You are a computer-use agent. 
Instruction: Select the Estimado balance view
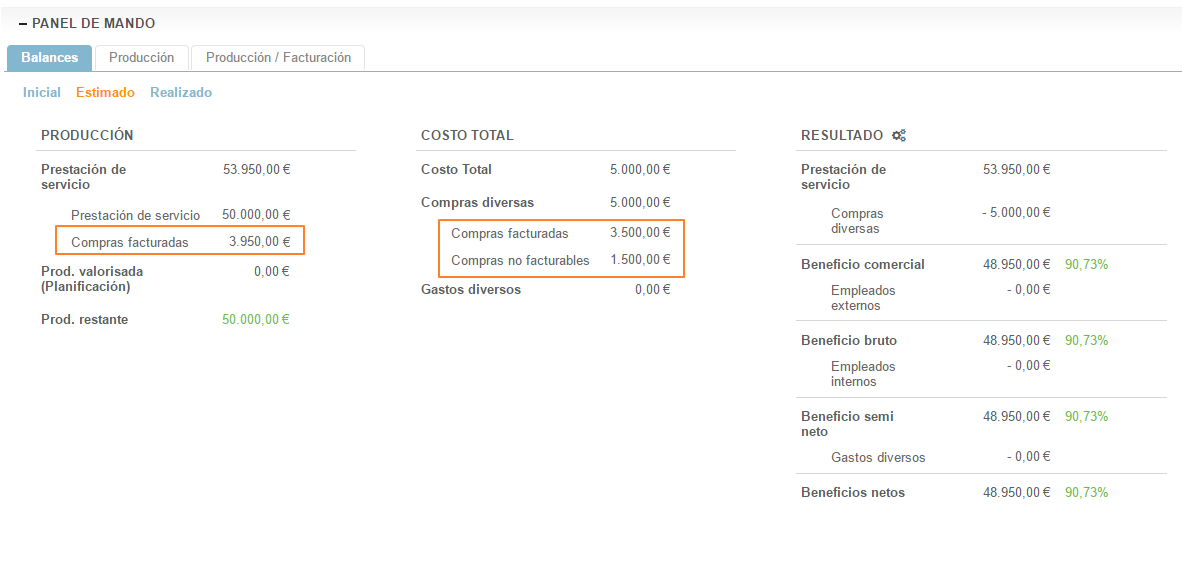point(105,93)
